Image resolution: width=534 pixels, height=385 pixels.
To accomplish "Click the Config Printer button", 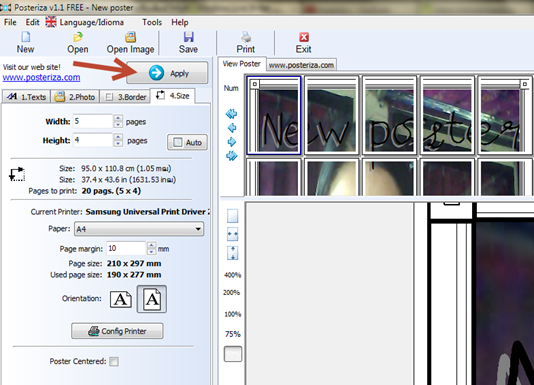I will pos(117,331).
